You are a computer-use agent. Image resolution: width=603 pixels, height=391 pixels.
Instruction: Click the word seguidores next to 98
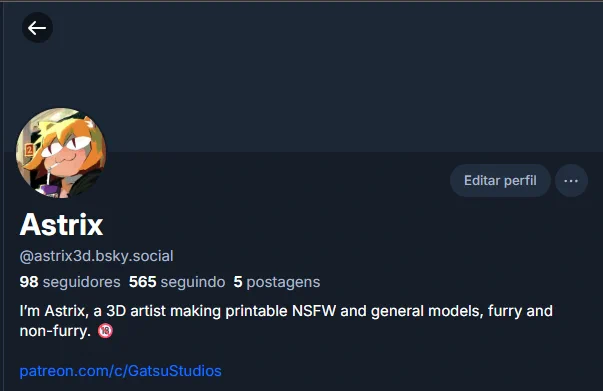[82, 282]
